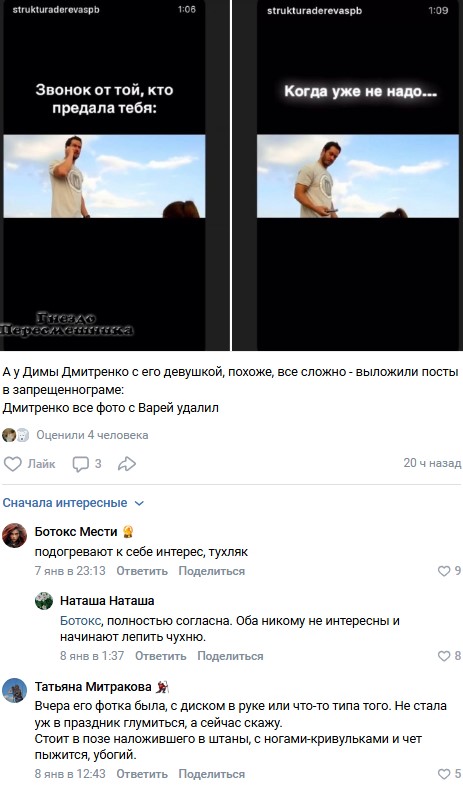Share the post with arrow icon
Screen dimensions: 463x787
[x=127, y=464]
